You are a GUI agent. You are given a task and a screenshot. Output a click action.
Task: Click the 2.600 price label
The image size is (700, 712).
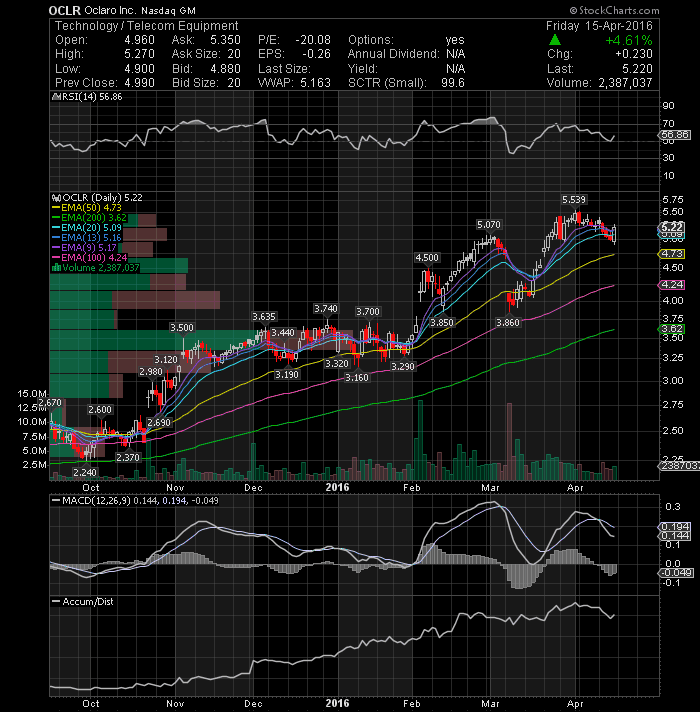(x=100, y=410)
